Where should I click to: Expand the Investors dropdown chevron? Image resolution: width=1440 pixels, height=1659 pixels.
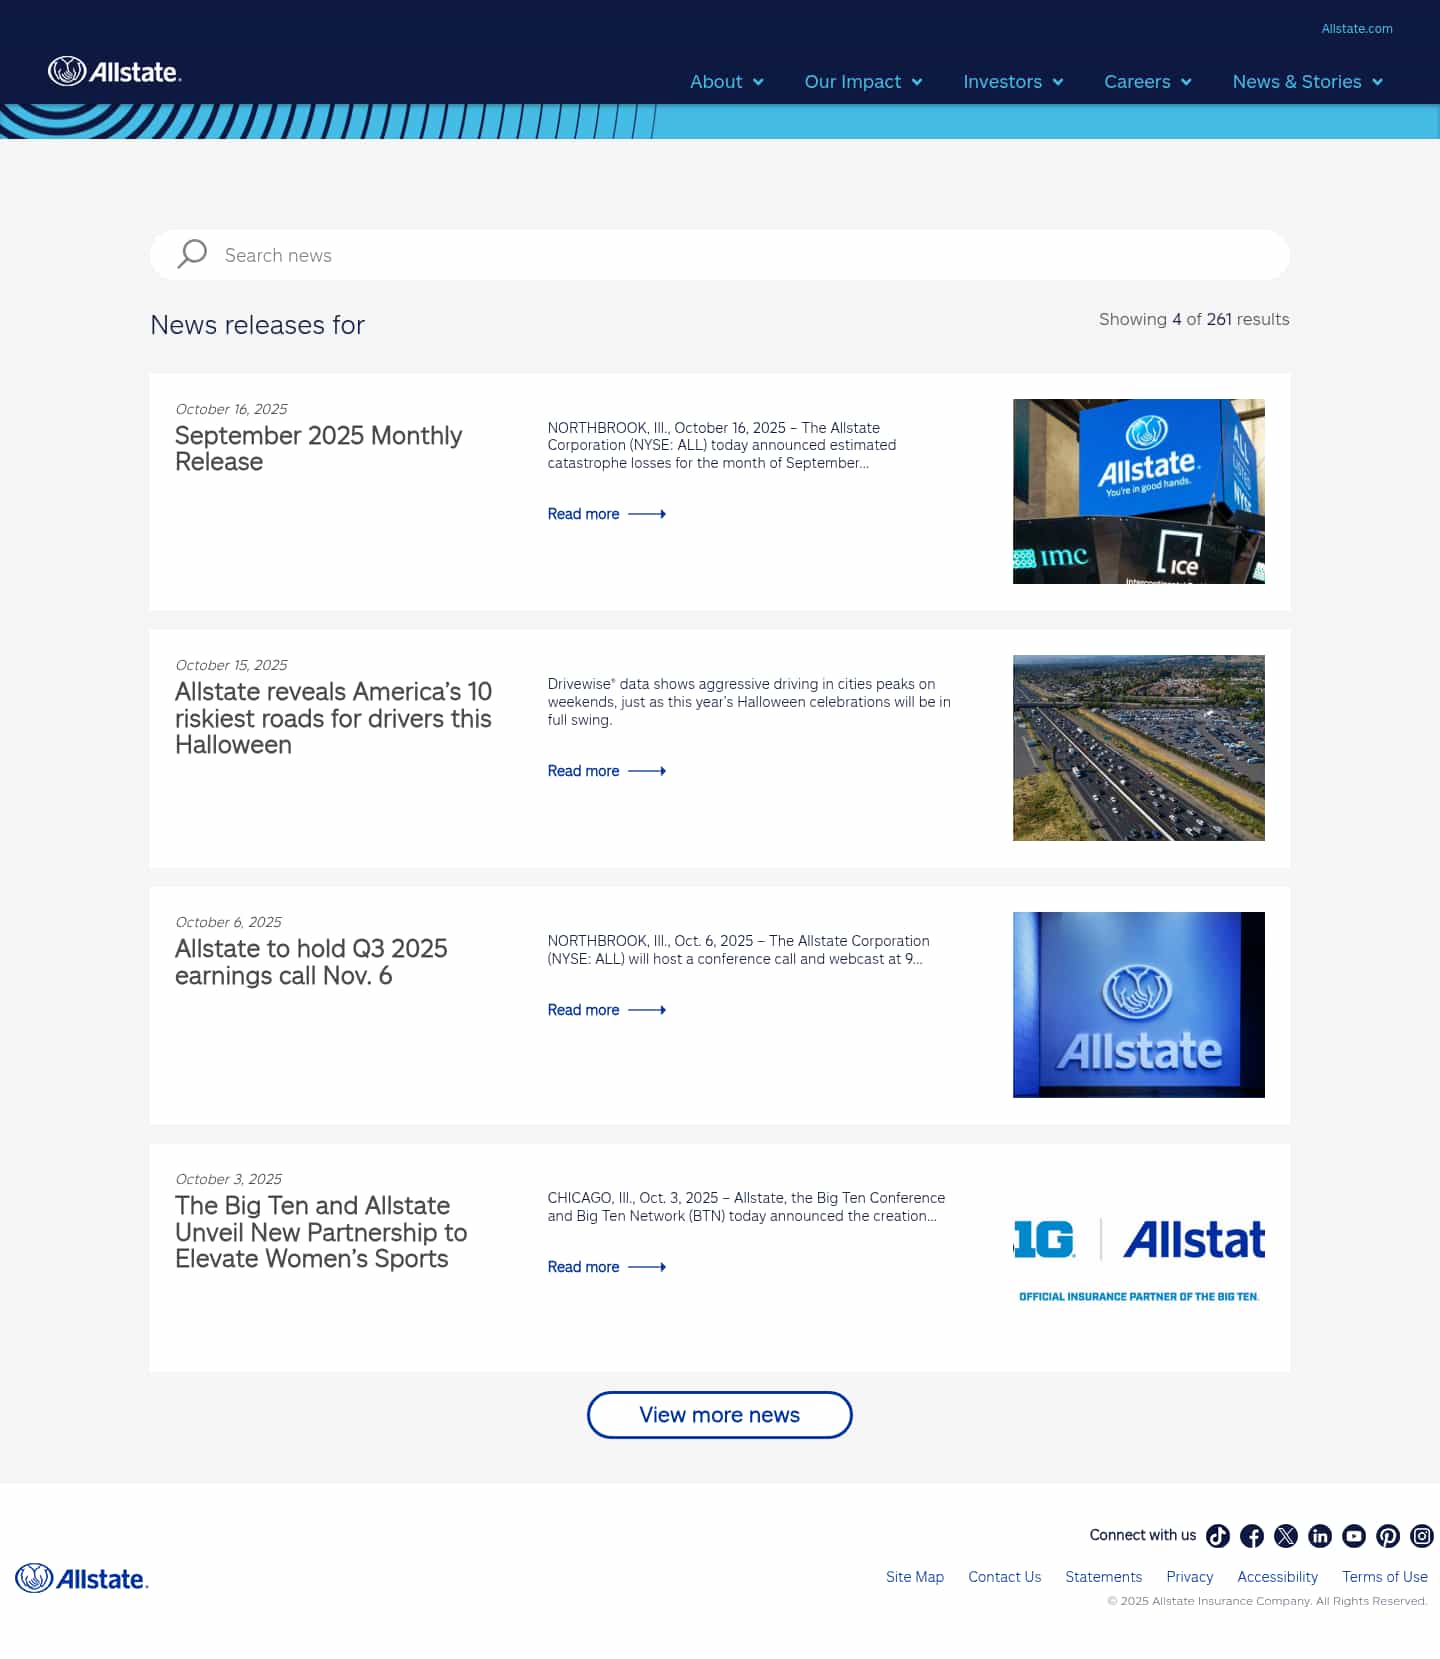[1058, 82]
